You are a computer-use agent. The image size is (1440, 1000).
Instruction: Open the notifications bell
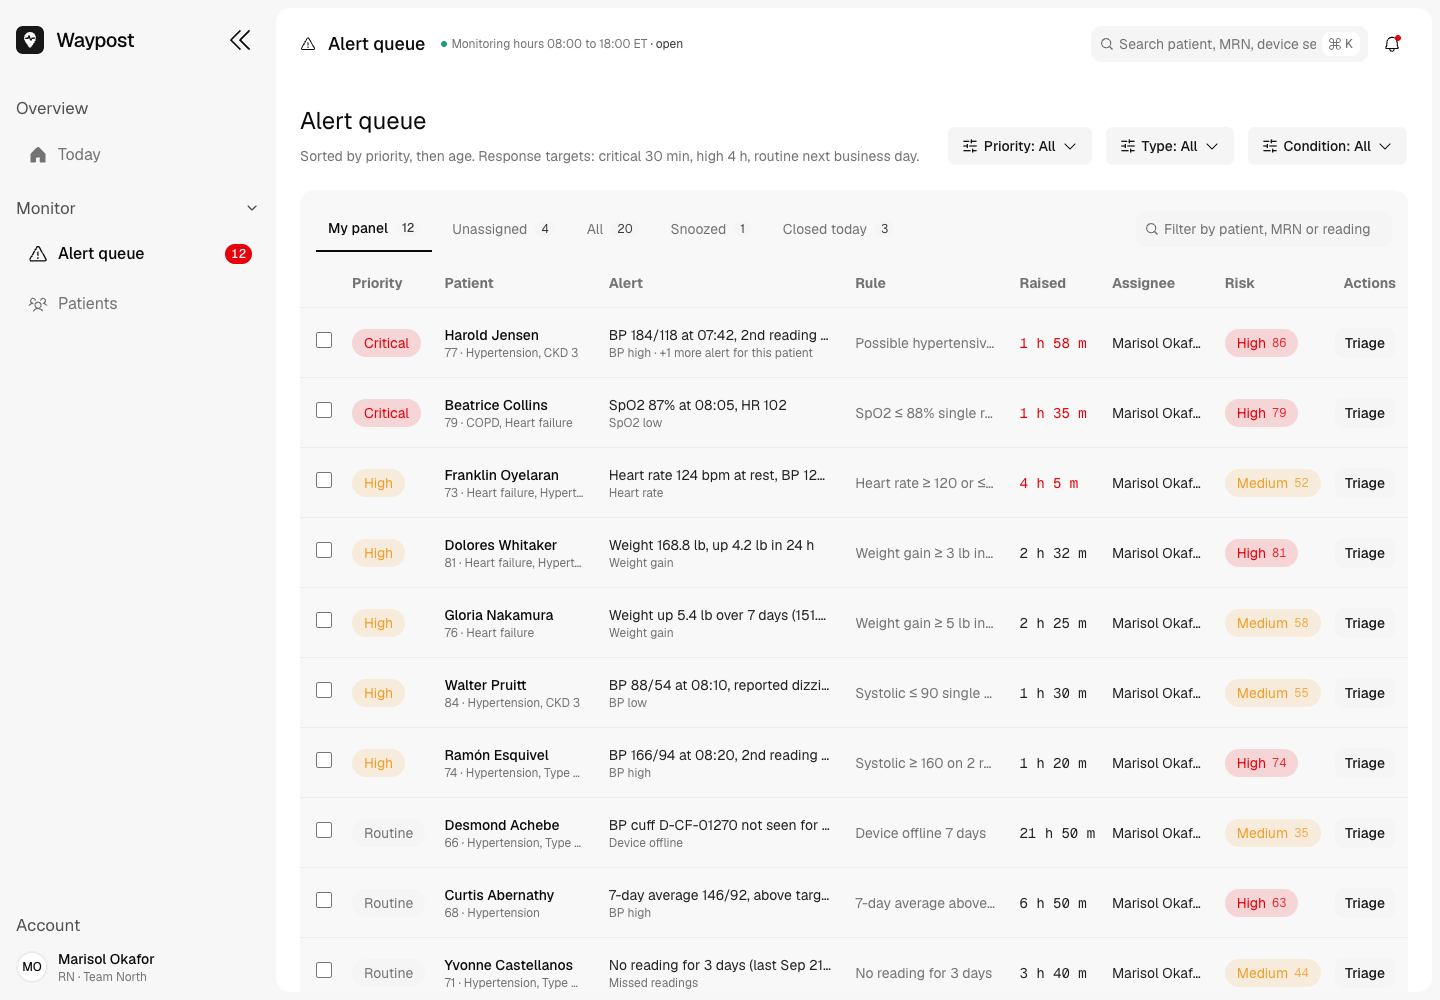pos(1392,44)
